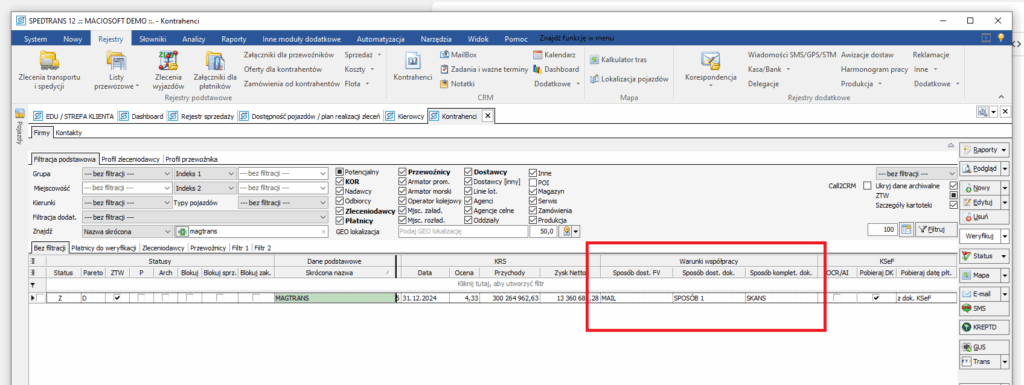This screenshot has width=1024, height=385.
Task: Open the Typy pojazdów dropdown
Action: click(322, 202)
